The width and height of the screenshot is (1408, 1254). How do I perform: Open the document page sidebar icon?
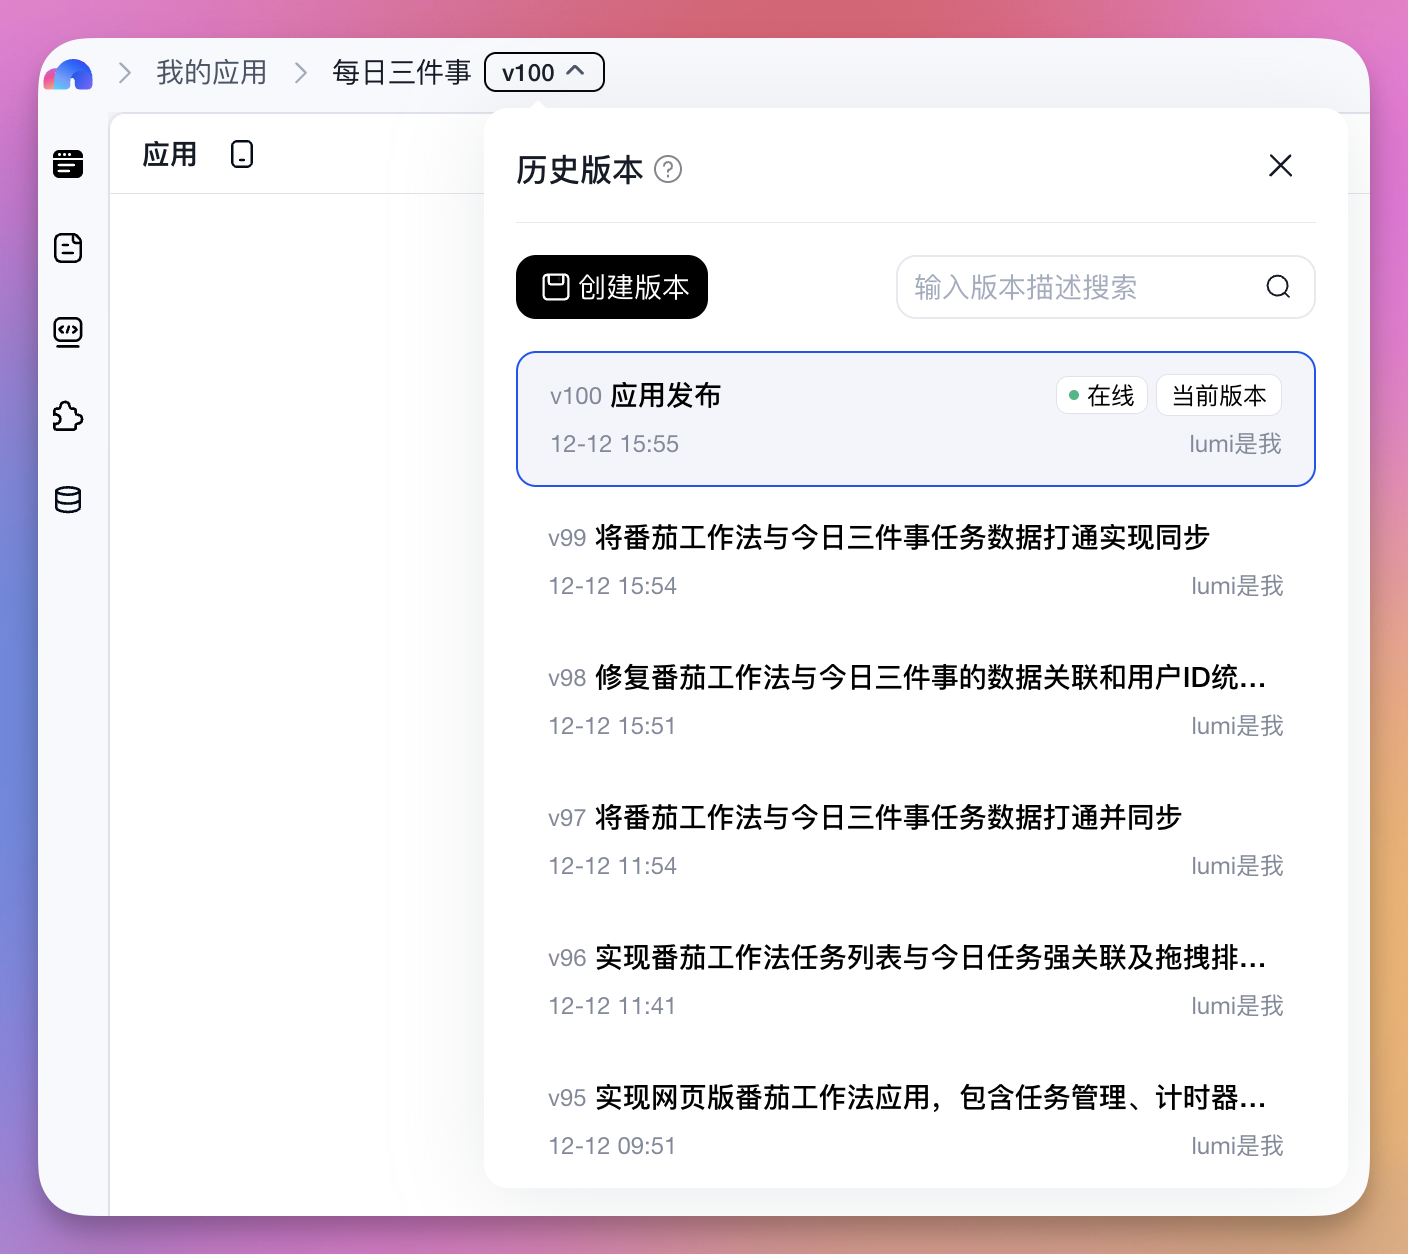click(68, 248)
